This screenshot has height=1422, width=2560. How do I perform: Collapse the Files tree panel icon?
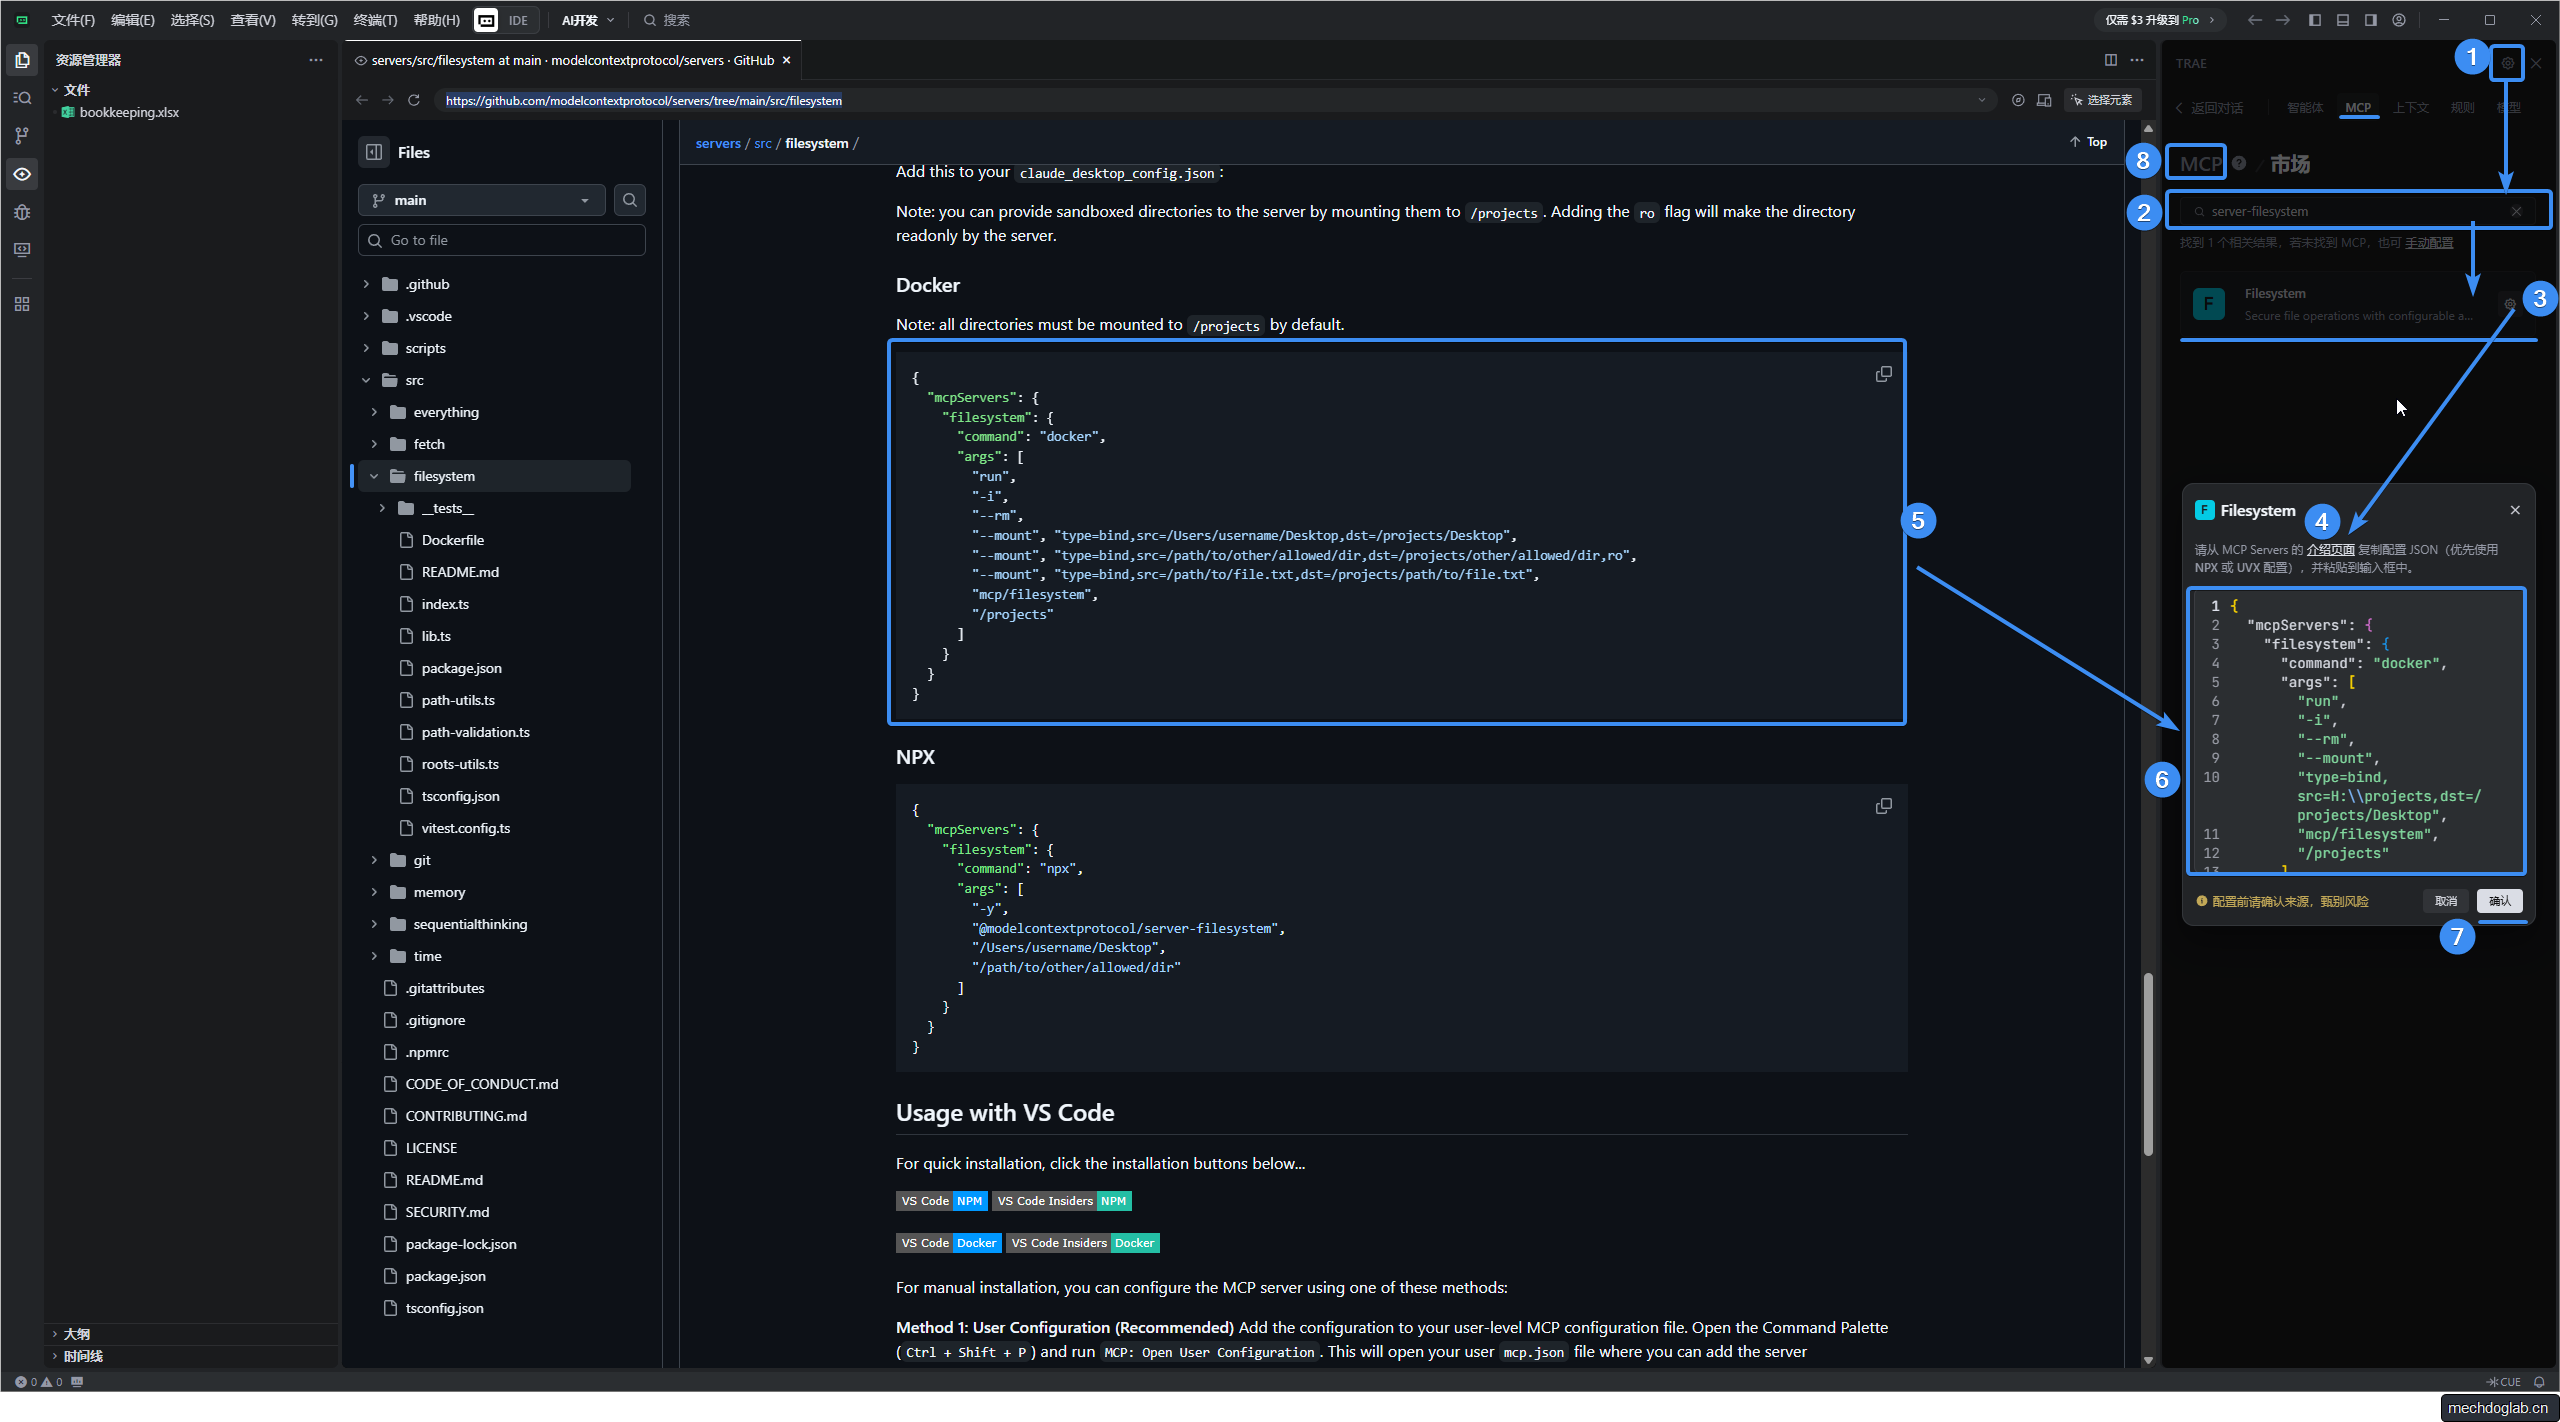[374, 152]
